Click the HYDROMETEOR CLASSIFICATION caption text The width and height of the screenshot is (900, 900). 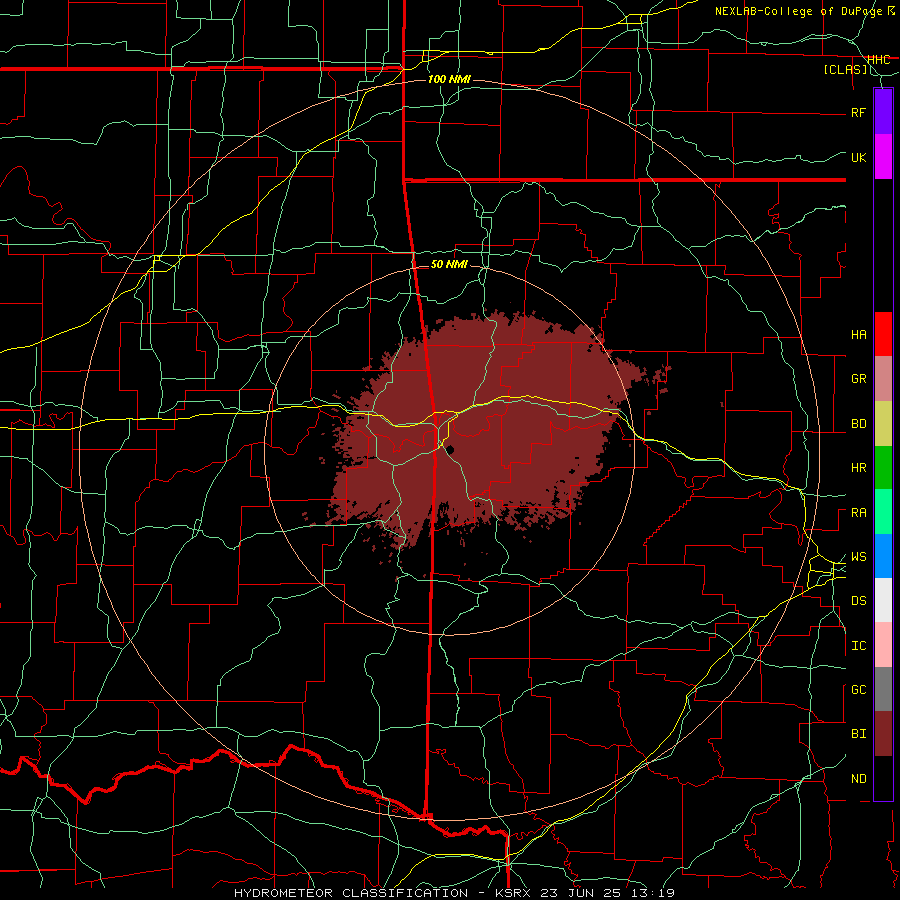click(351, 893)
